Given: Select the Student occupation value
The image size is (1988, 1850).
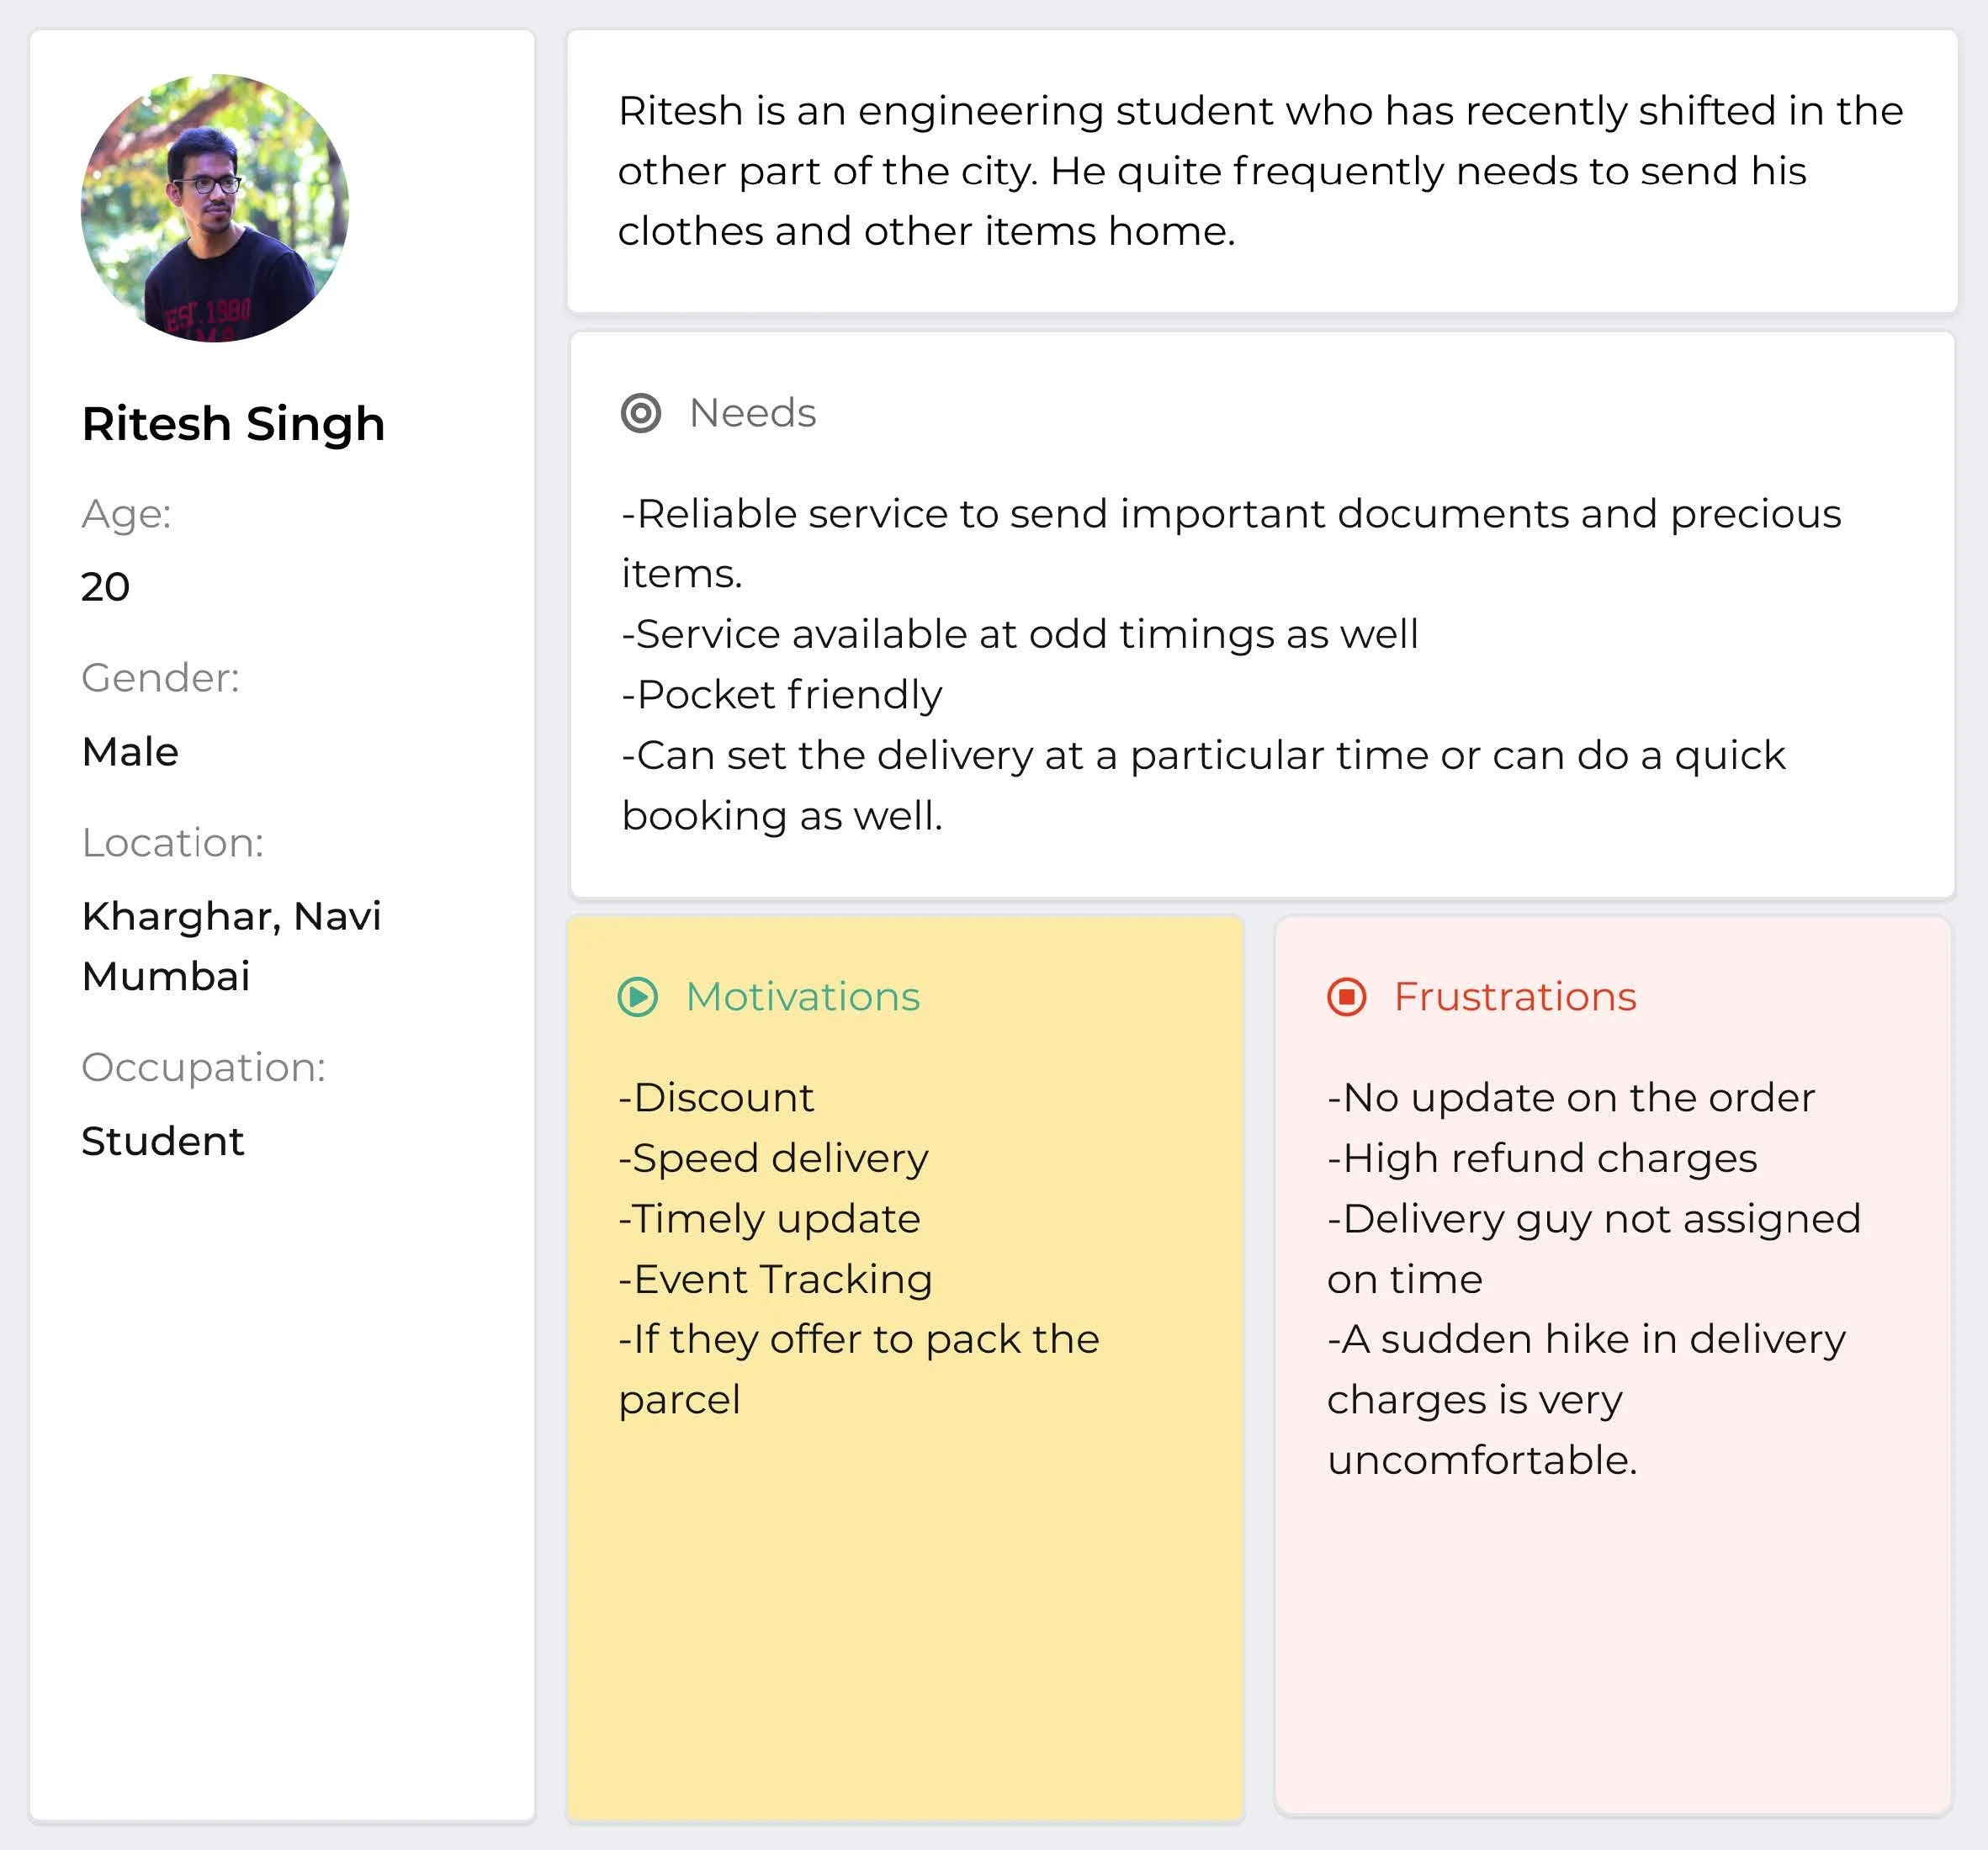Looking at the screenshot, I should click(x=163, y=1141).
